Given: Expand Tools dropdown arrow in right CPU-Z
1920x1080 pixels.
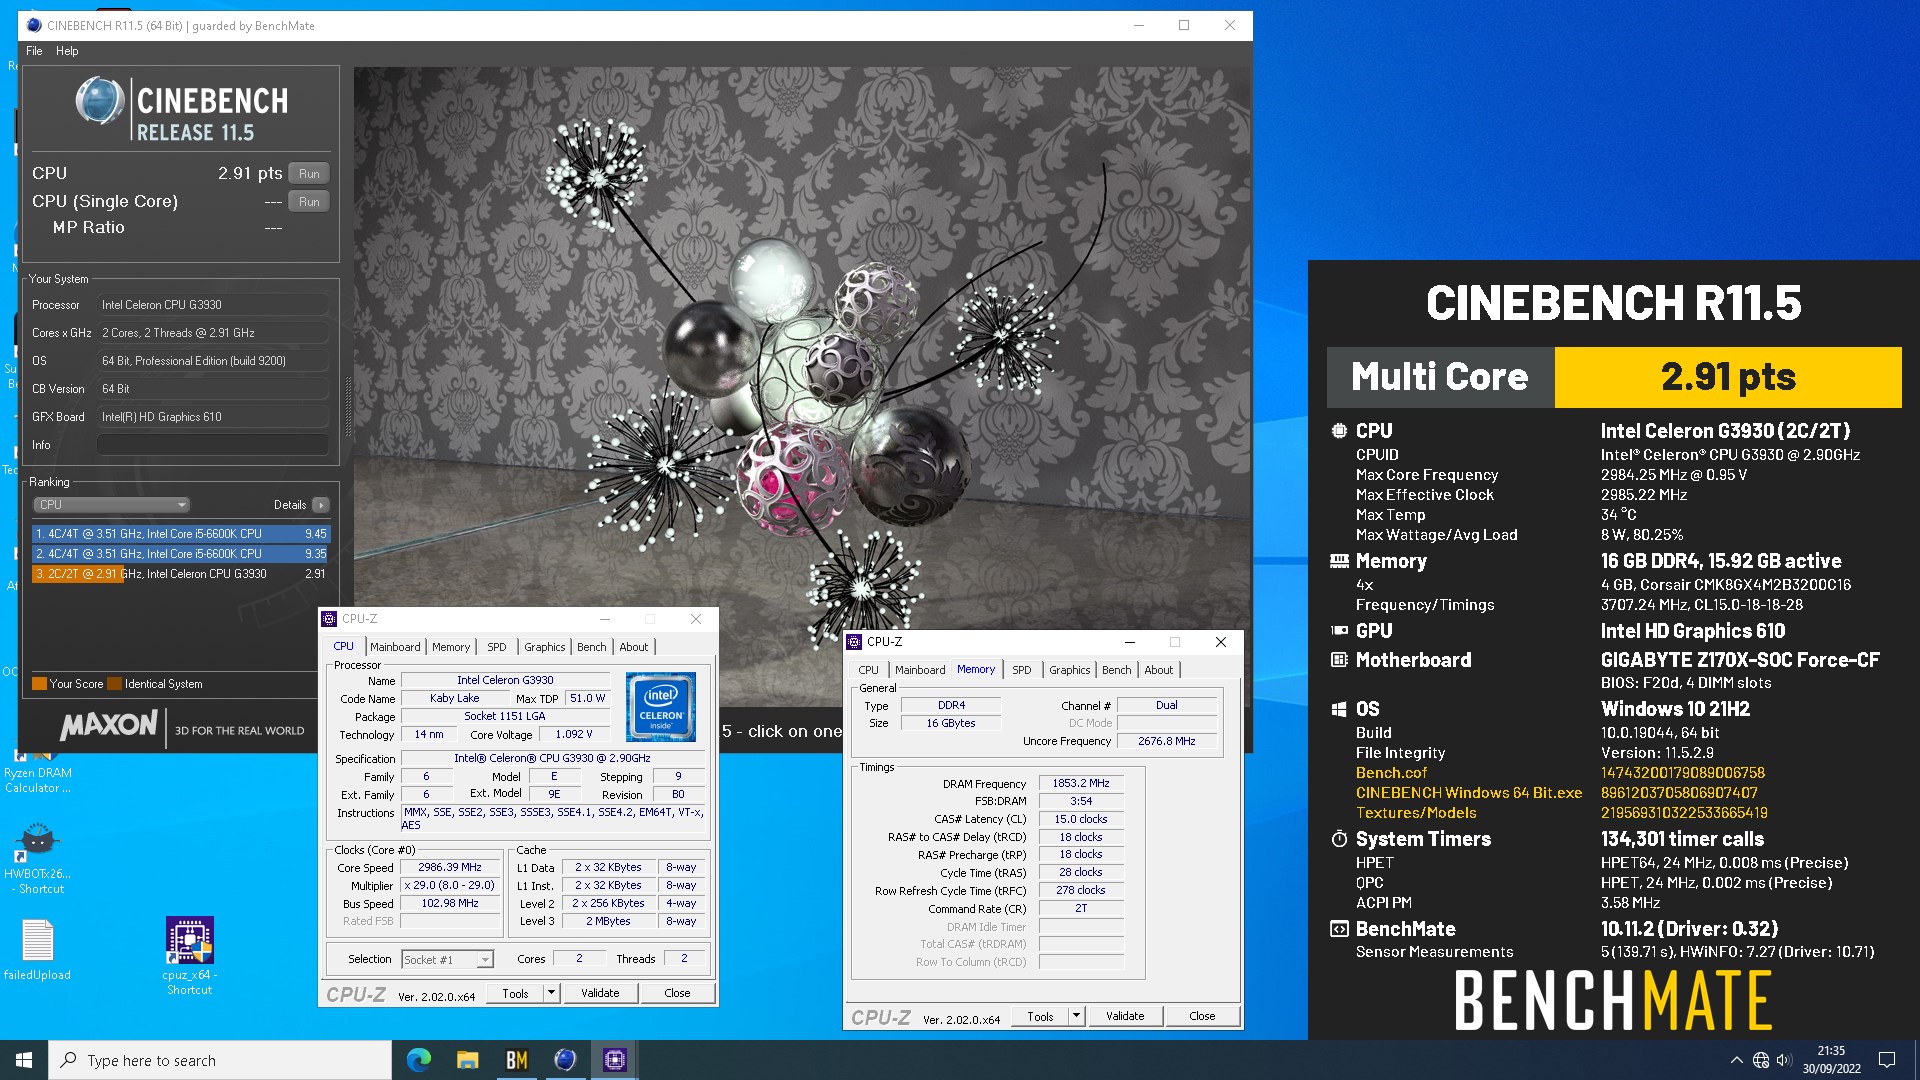Looking at the screenshot, I should point(1076,1016).
